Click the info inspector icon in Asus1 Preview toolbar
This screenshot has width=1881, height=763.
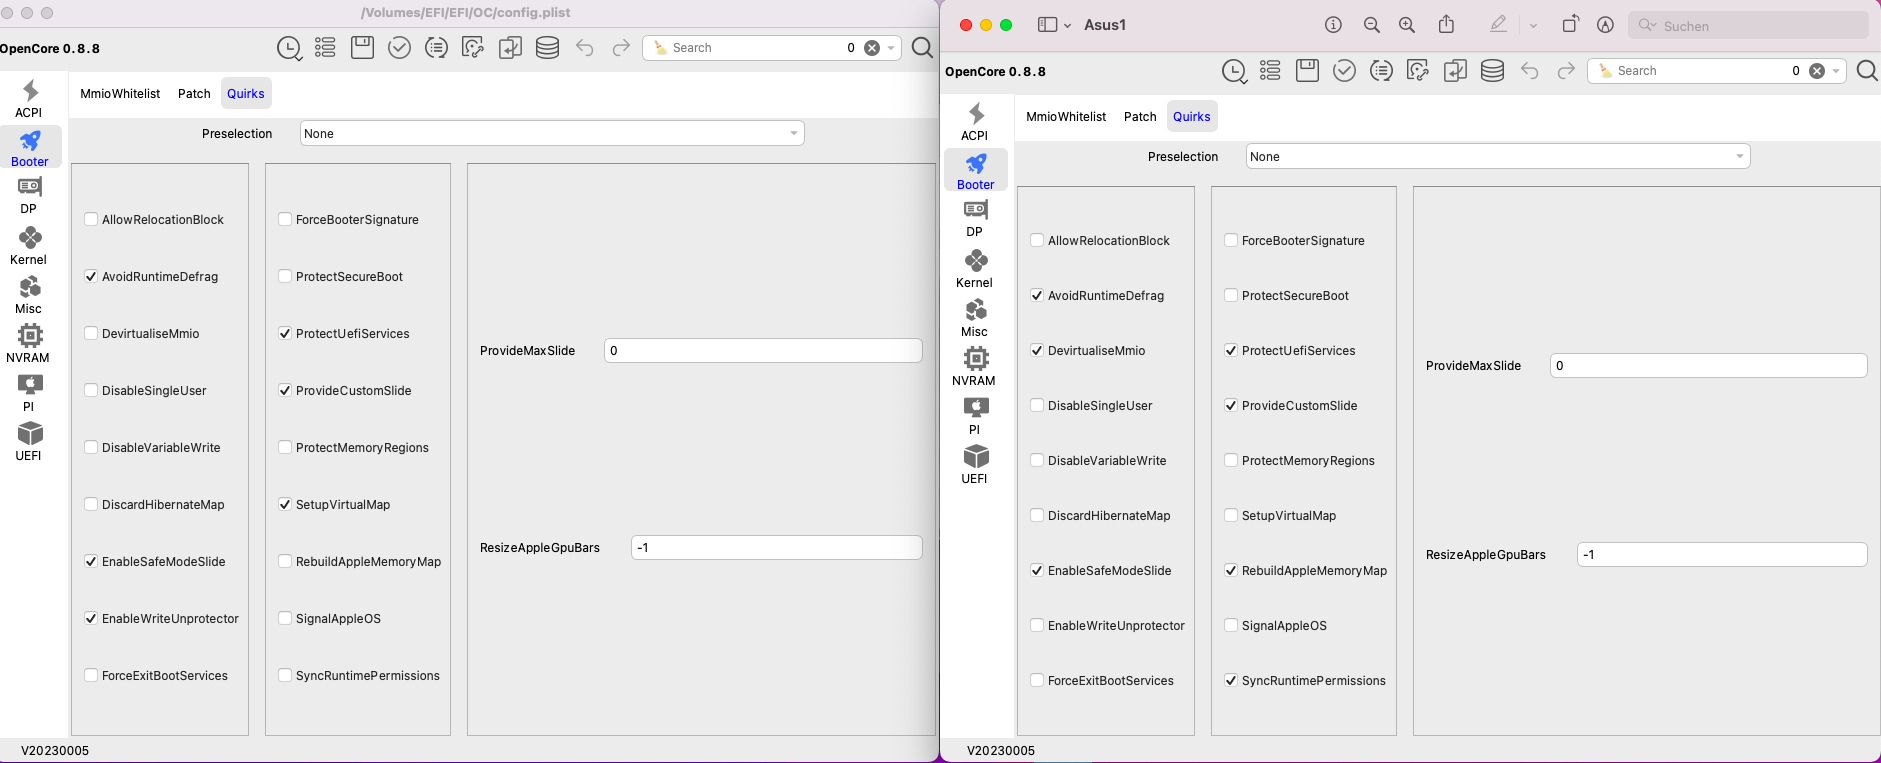pos(1333,25)
